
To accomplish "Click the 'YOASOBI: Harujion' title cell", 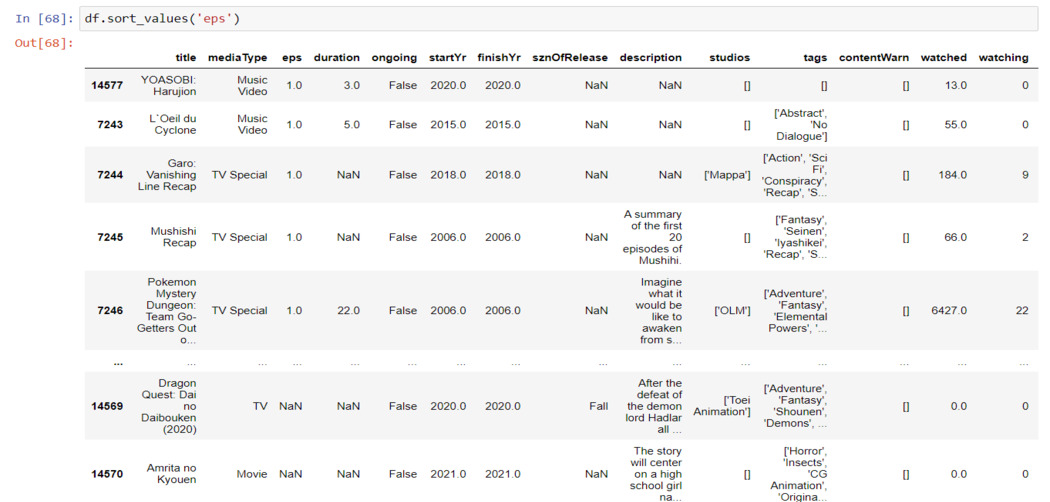I will coord(168,86).
